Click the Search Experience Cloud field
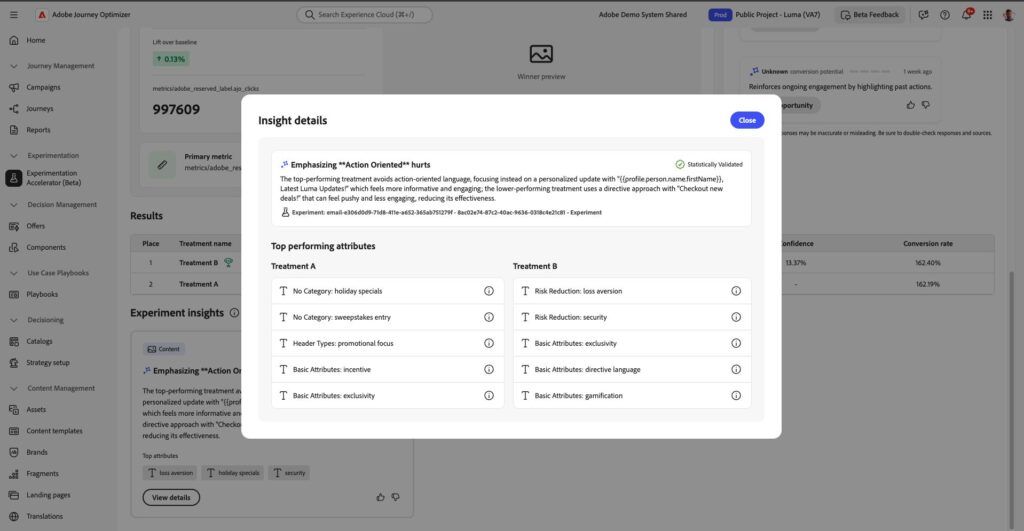Viewport: 1024px width, 531px height. pyautogui.click(x=364, y=14)
